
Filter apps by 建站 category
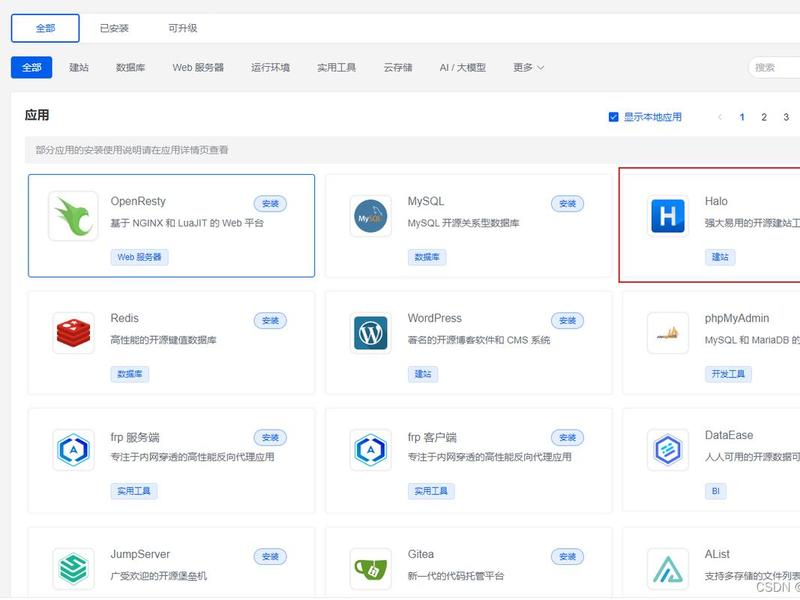(79, 67)
